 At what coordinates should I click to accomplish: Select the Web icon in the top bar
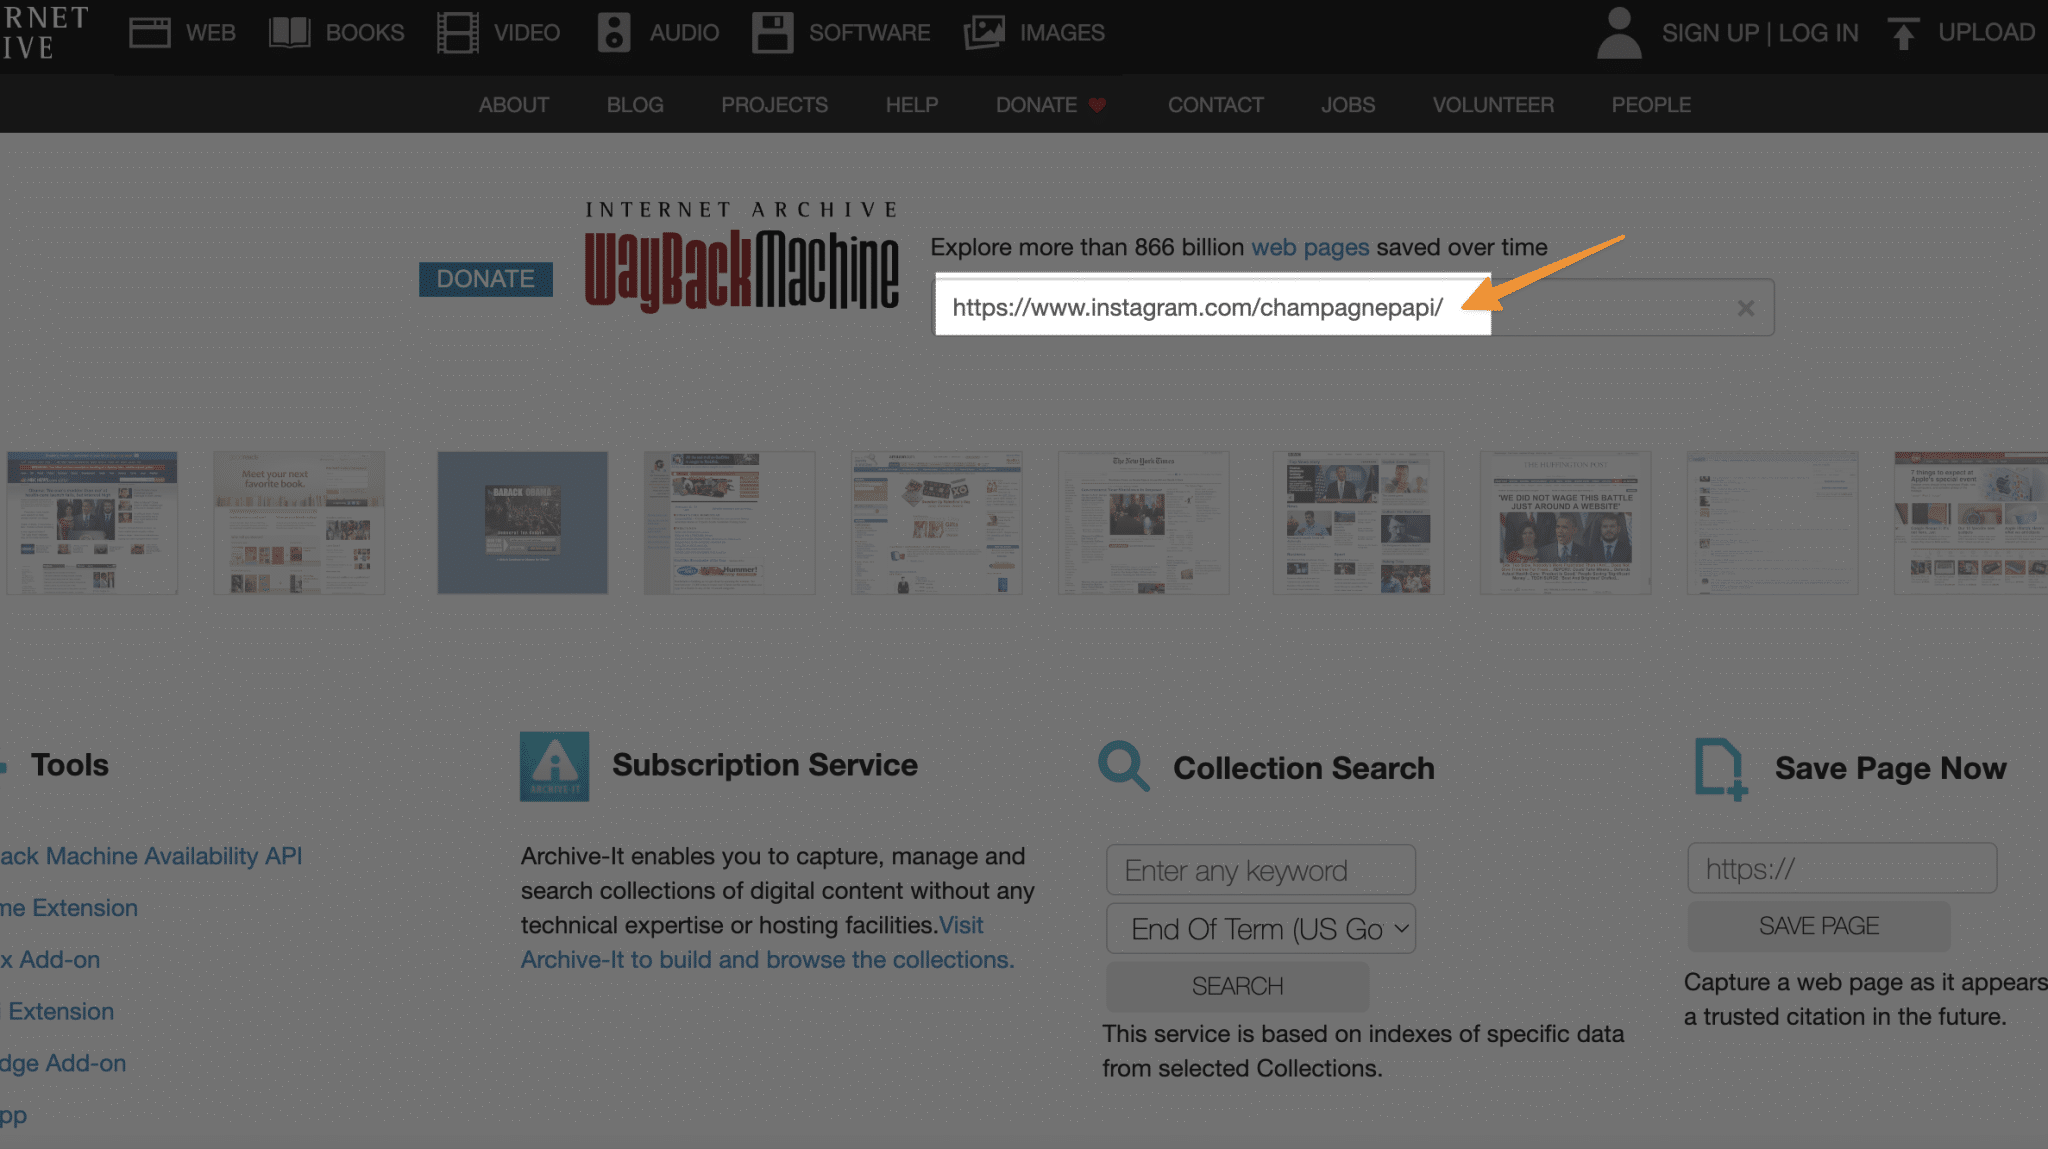pos(149,31)
